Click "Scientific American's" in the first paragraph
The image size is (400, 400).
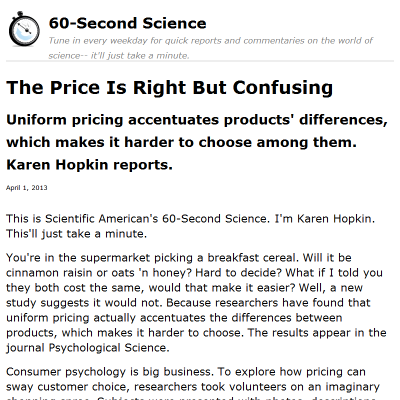tap(101, 219)
